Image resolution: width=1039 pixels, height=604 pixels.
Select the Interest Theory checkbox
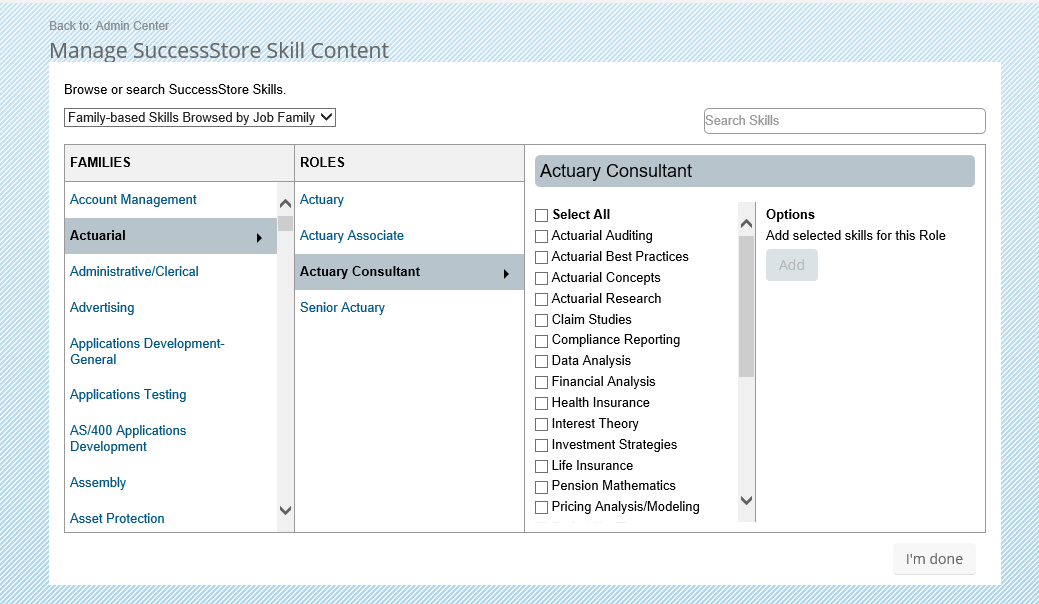pyautogui.click(x=541, y=425)
